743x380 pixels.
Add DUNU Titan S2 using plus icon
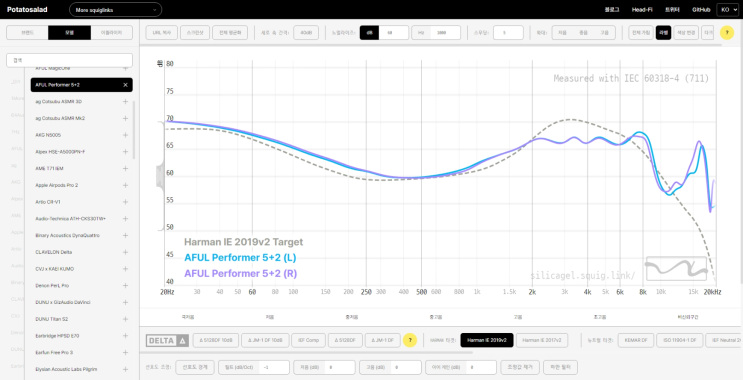(126, 319)
